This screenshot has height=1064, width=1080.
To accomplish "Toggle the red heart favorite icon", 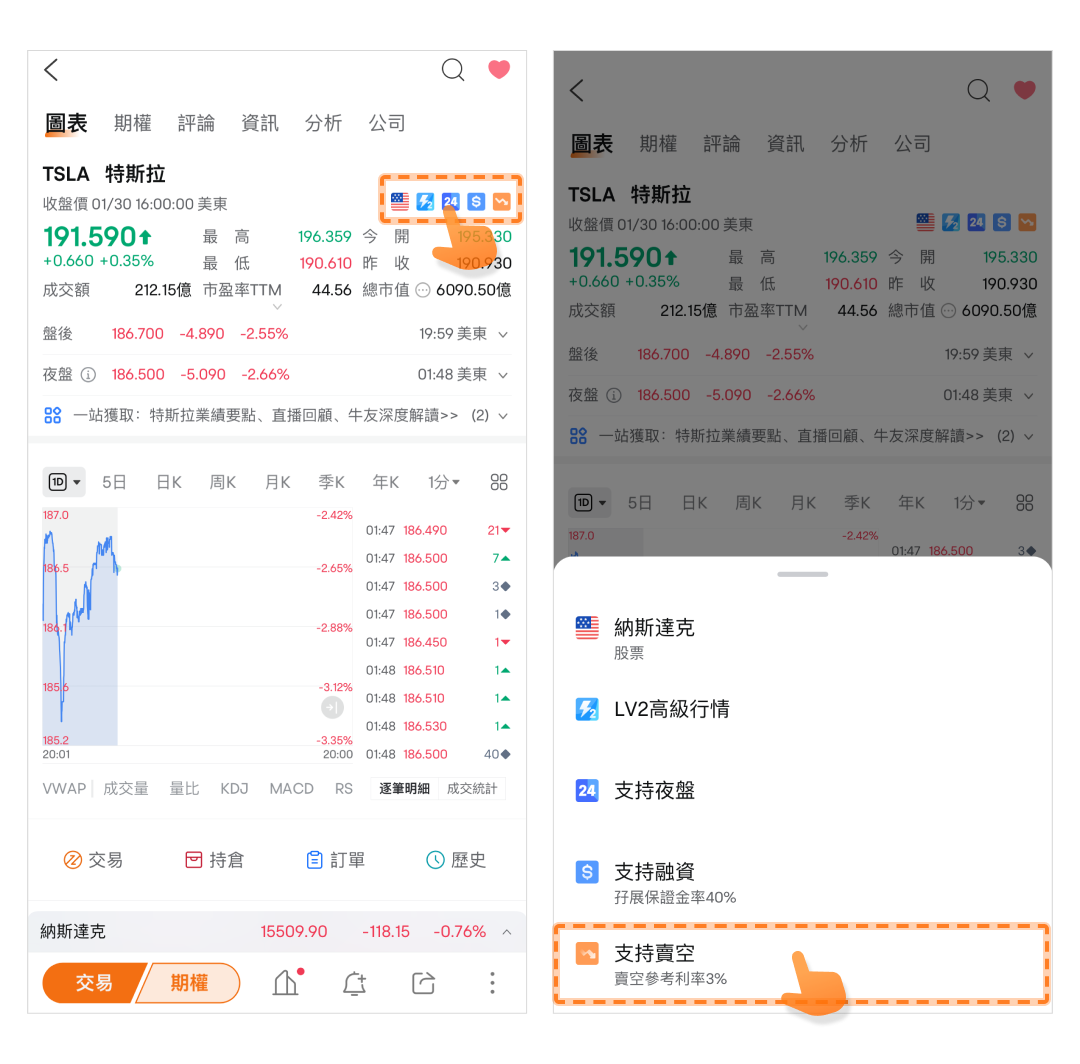I will (499, 69).
